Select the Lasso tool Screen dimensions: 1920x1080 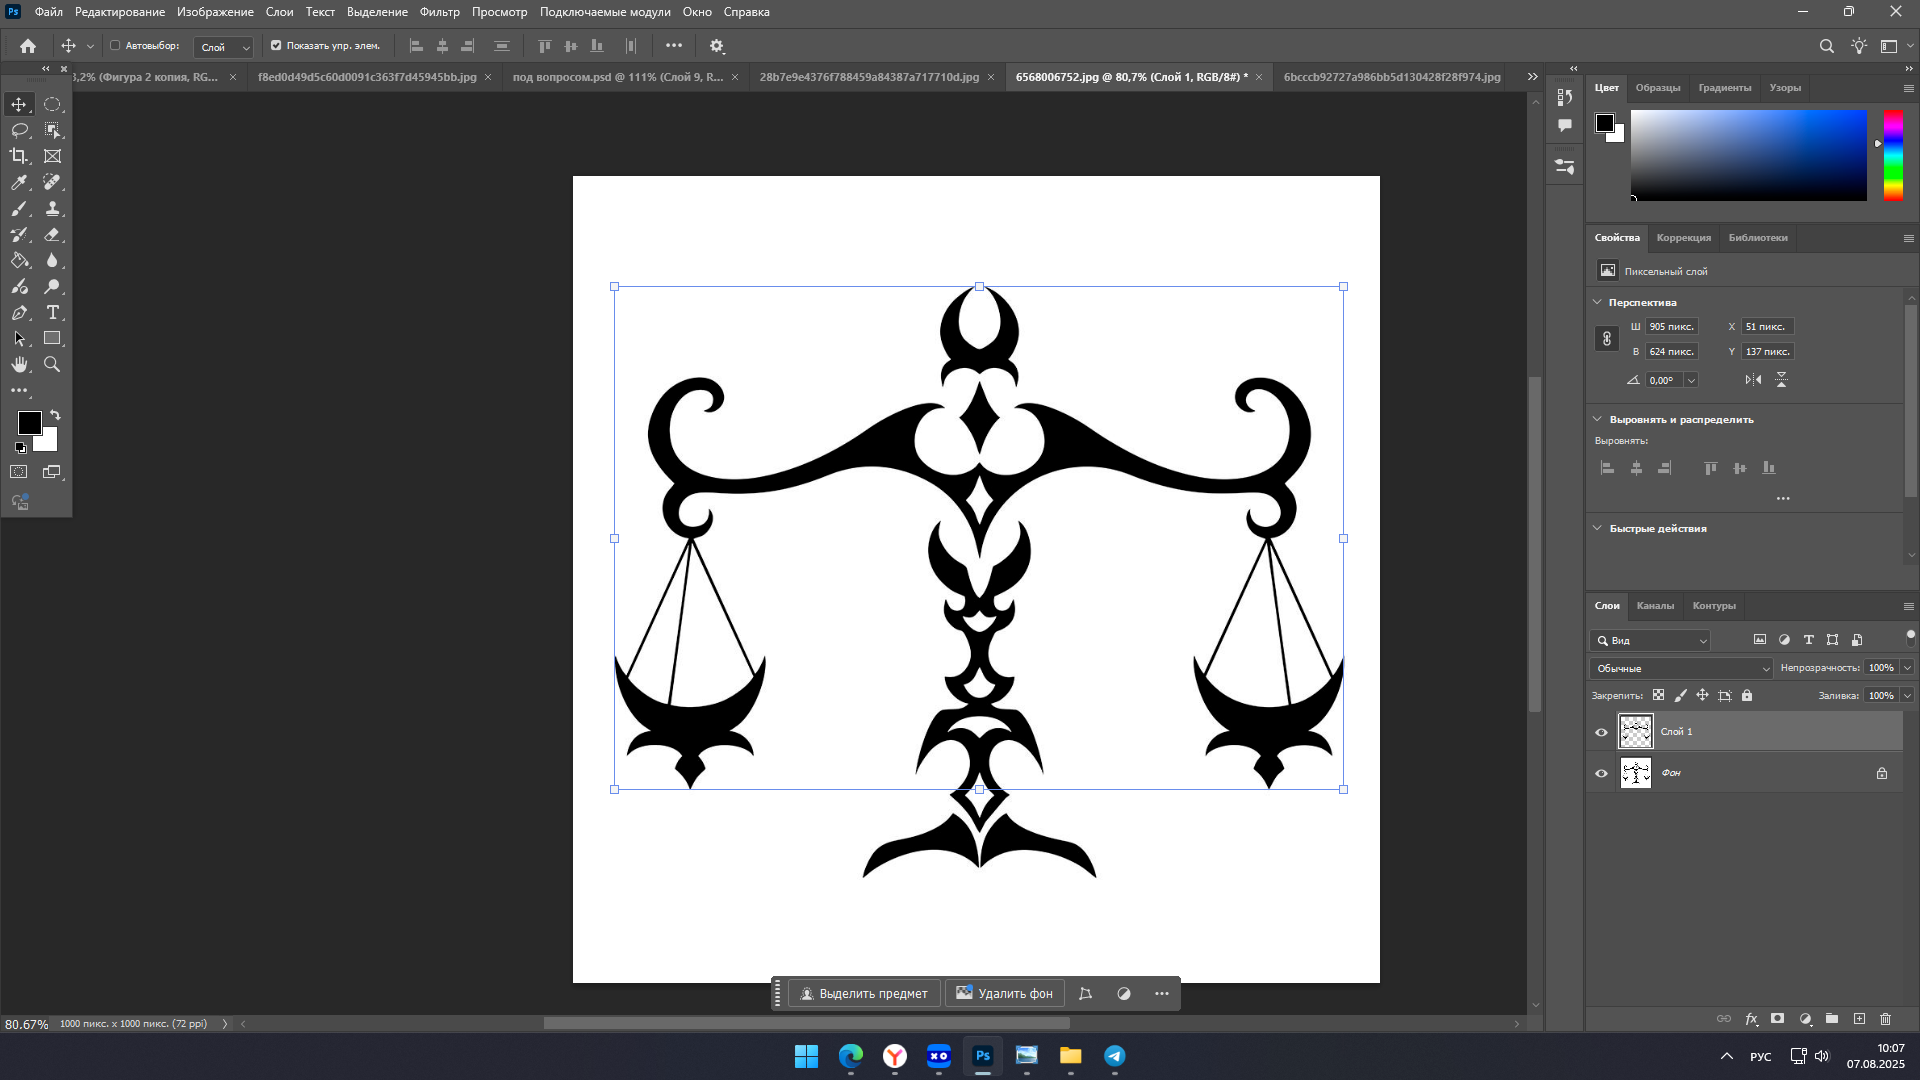point(19,130)
